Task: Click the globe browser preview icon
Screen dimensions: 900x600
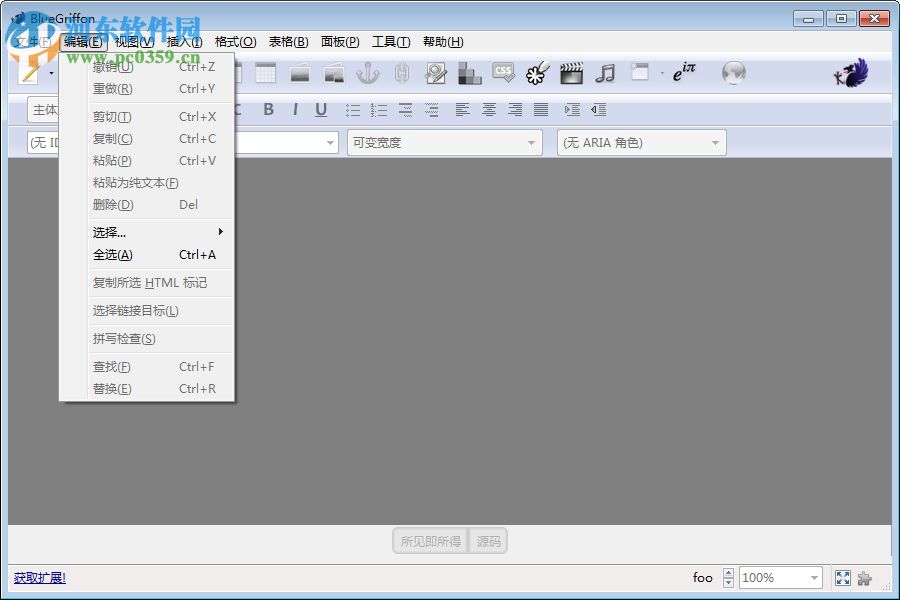Action: pyautogui.click(x=734, y=73)
